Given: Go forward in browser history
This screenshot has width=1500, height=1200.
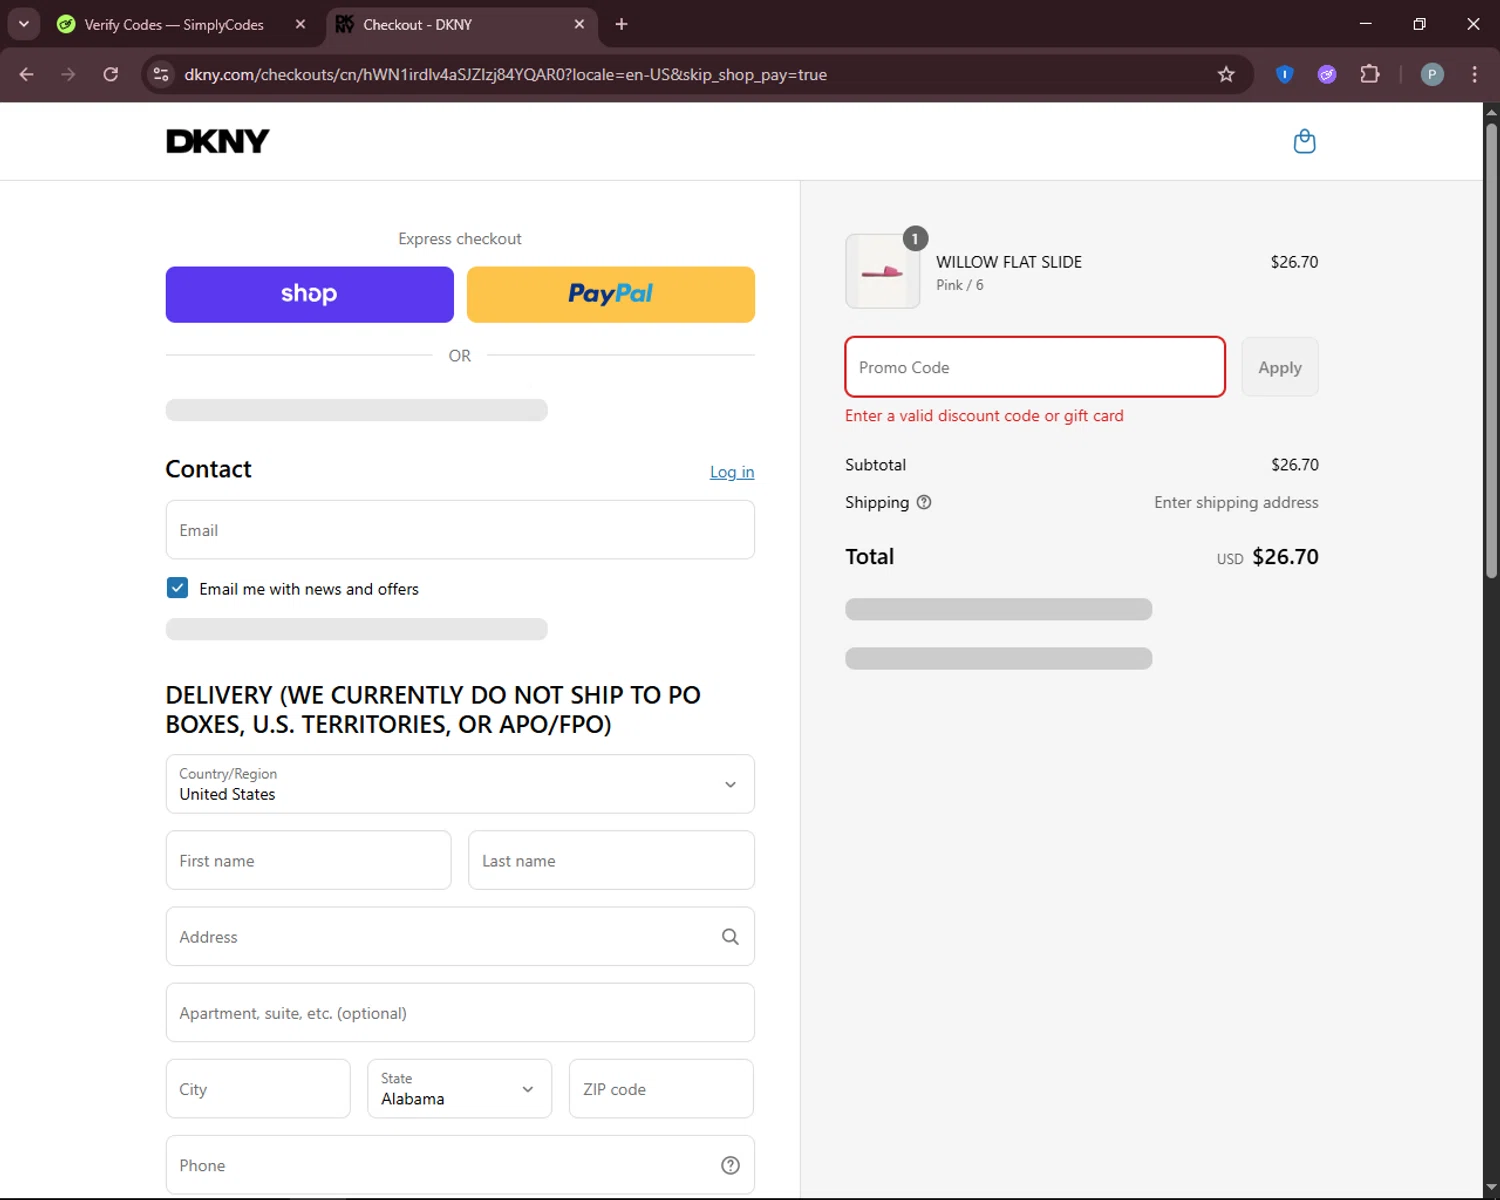Looking at the screenshot, I should [x=68, y=74].
